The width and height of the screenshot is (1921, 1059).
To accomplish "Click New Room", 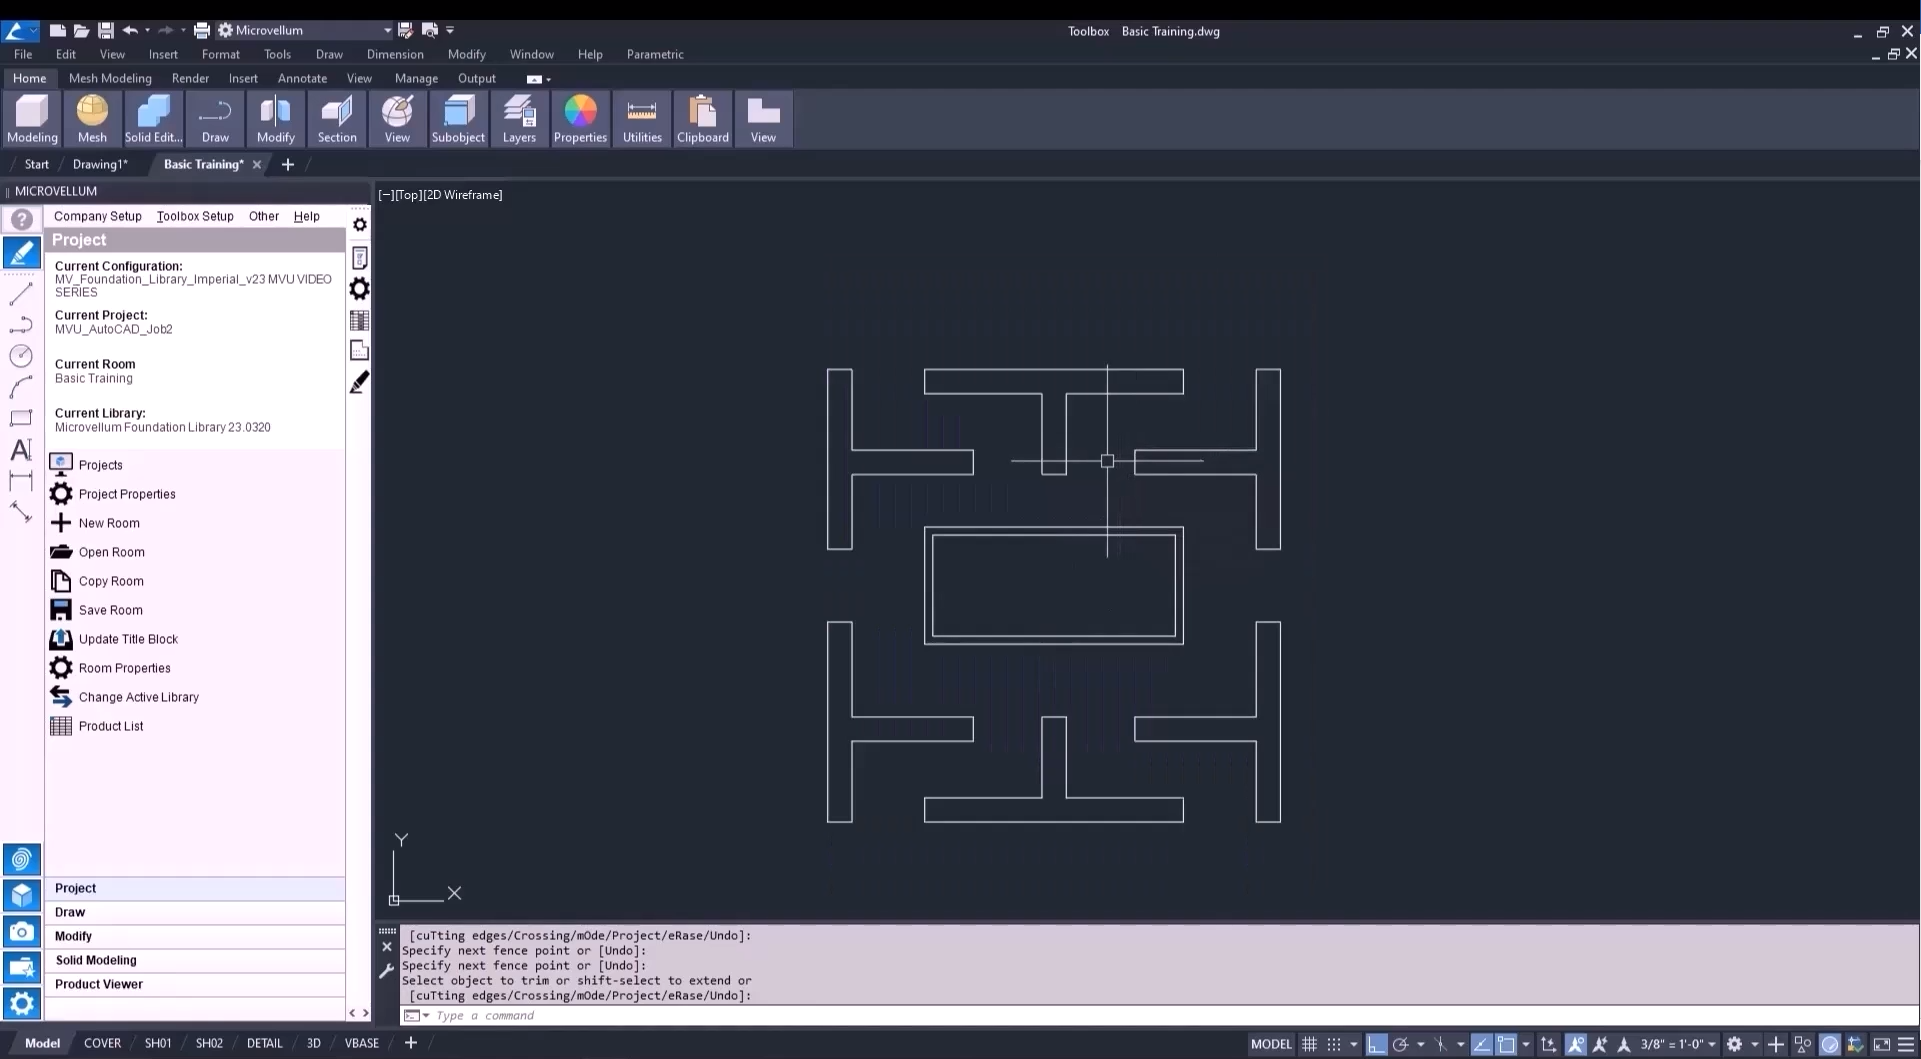I will [109, 523].
